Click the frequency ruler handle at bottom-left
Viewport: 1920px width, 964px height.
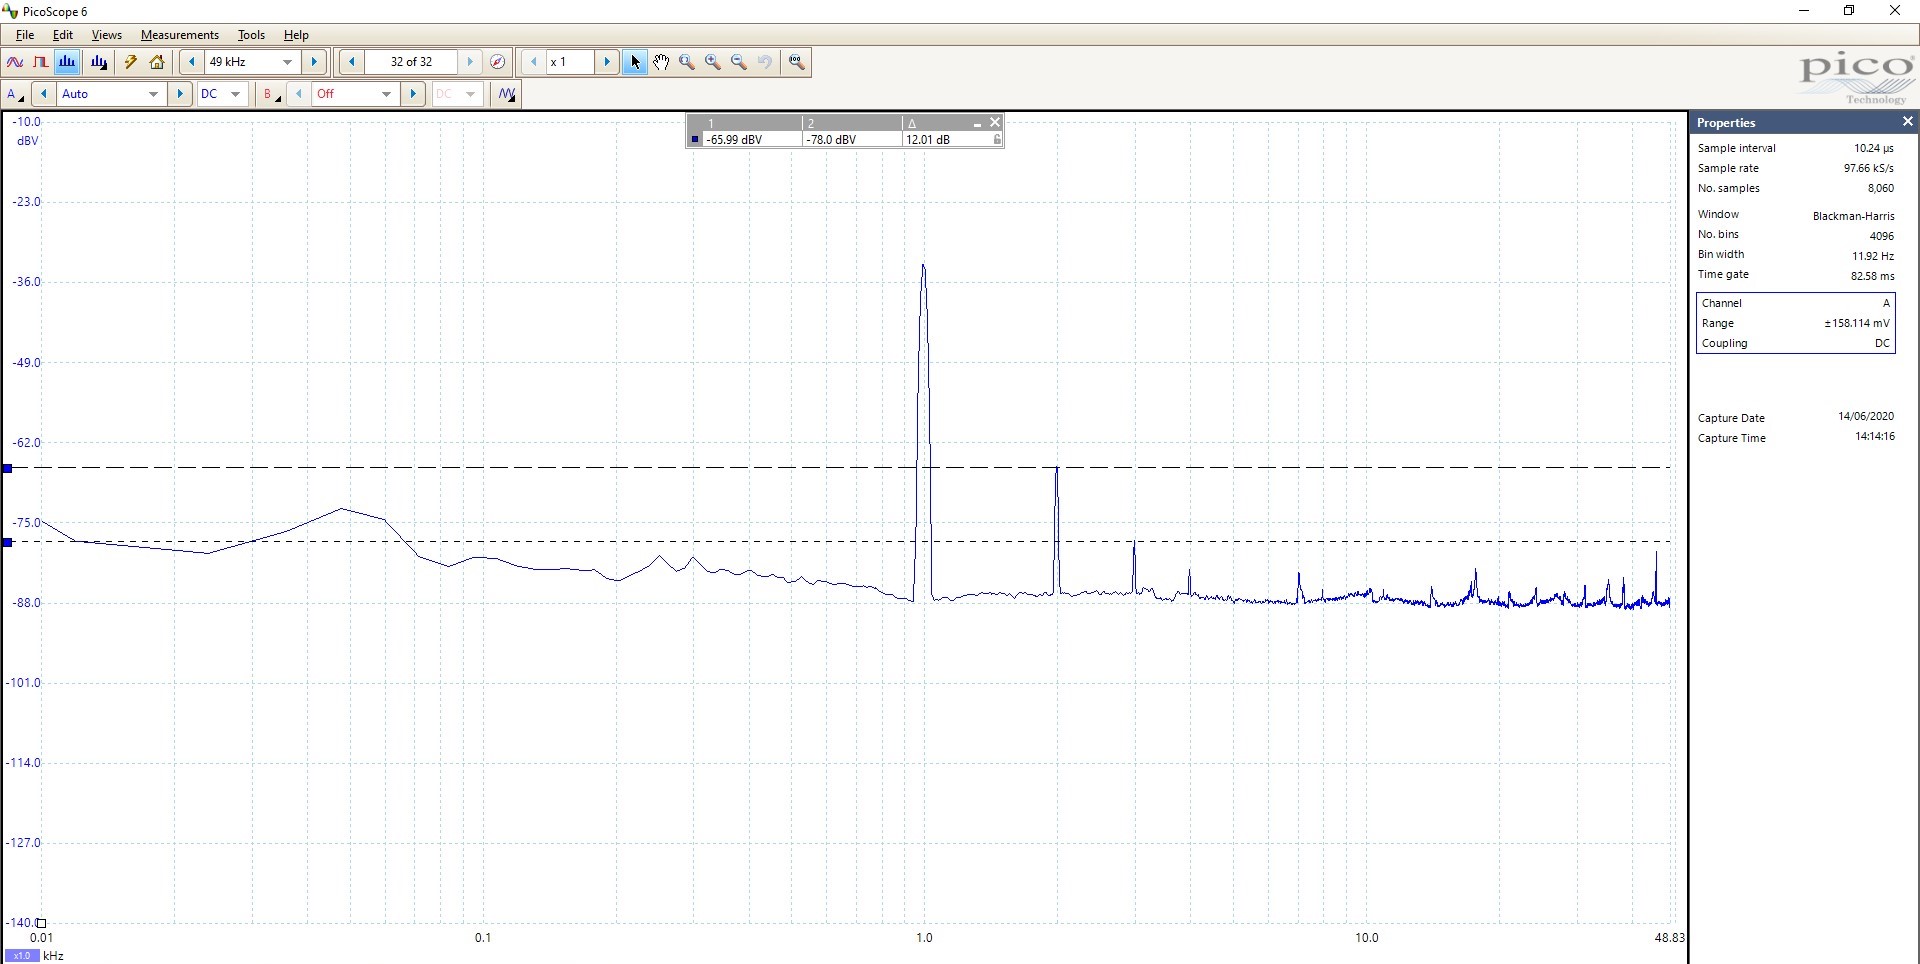[x=41, y=923]
